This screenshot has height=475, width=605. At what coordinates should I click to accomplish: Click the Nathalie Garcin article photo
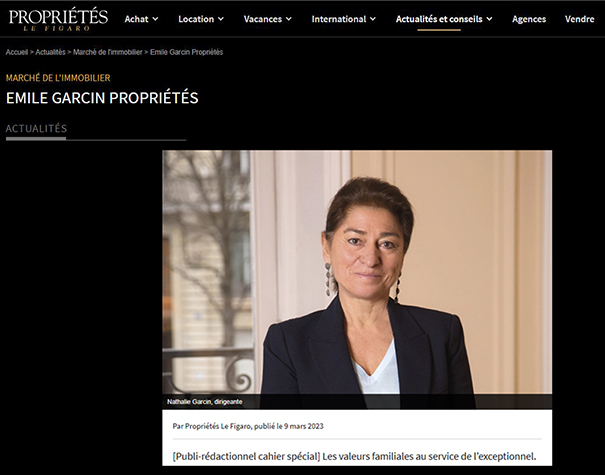click(357, 279)
